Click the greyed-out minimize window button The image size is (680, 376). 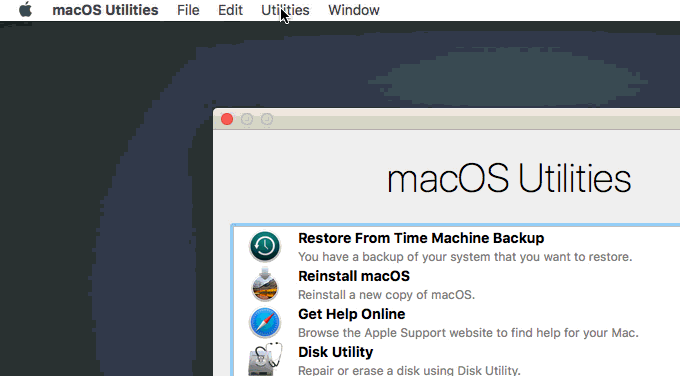click(247, 119)
